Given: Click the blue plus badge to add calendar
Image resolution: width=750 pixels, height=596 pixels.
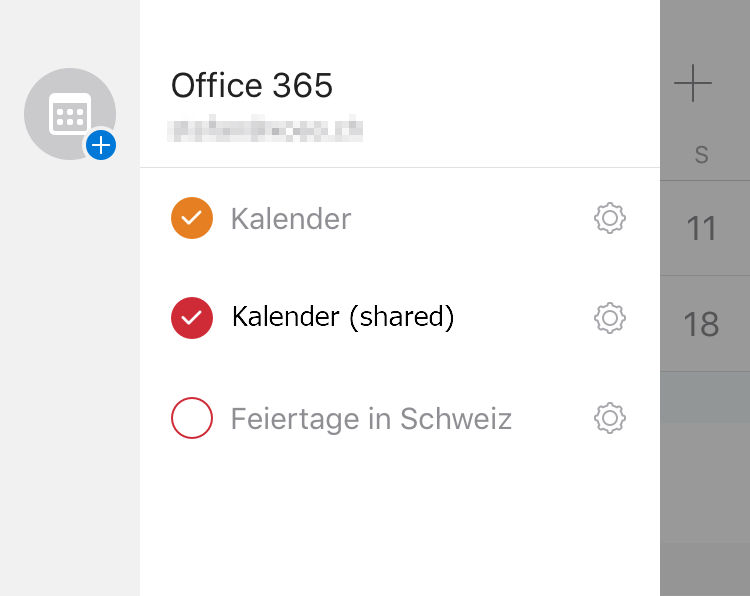Looking at the screenshot, I should click(x=100, y=145).
